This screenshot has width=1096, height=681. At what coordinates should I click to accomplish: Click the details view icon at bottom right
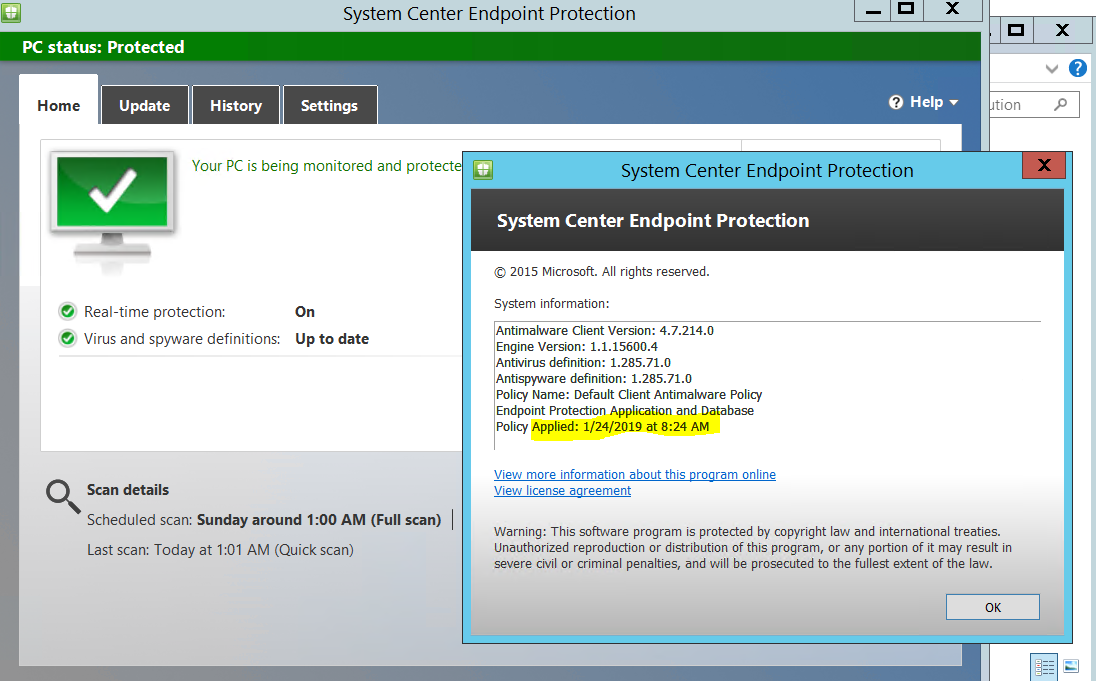(1044, 666)
